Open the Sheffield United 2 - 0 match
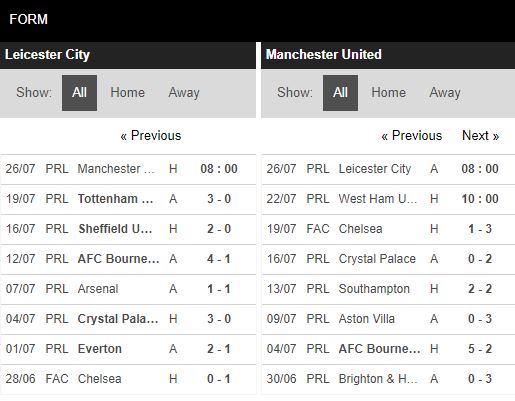The height and width of the screenshot is (401, 515). point(128,229)
